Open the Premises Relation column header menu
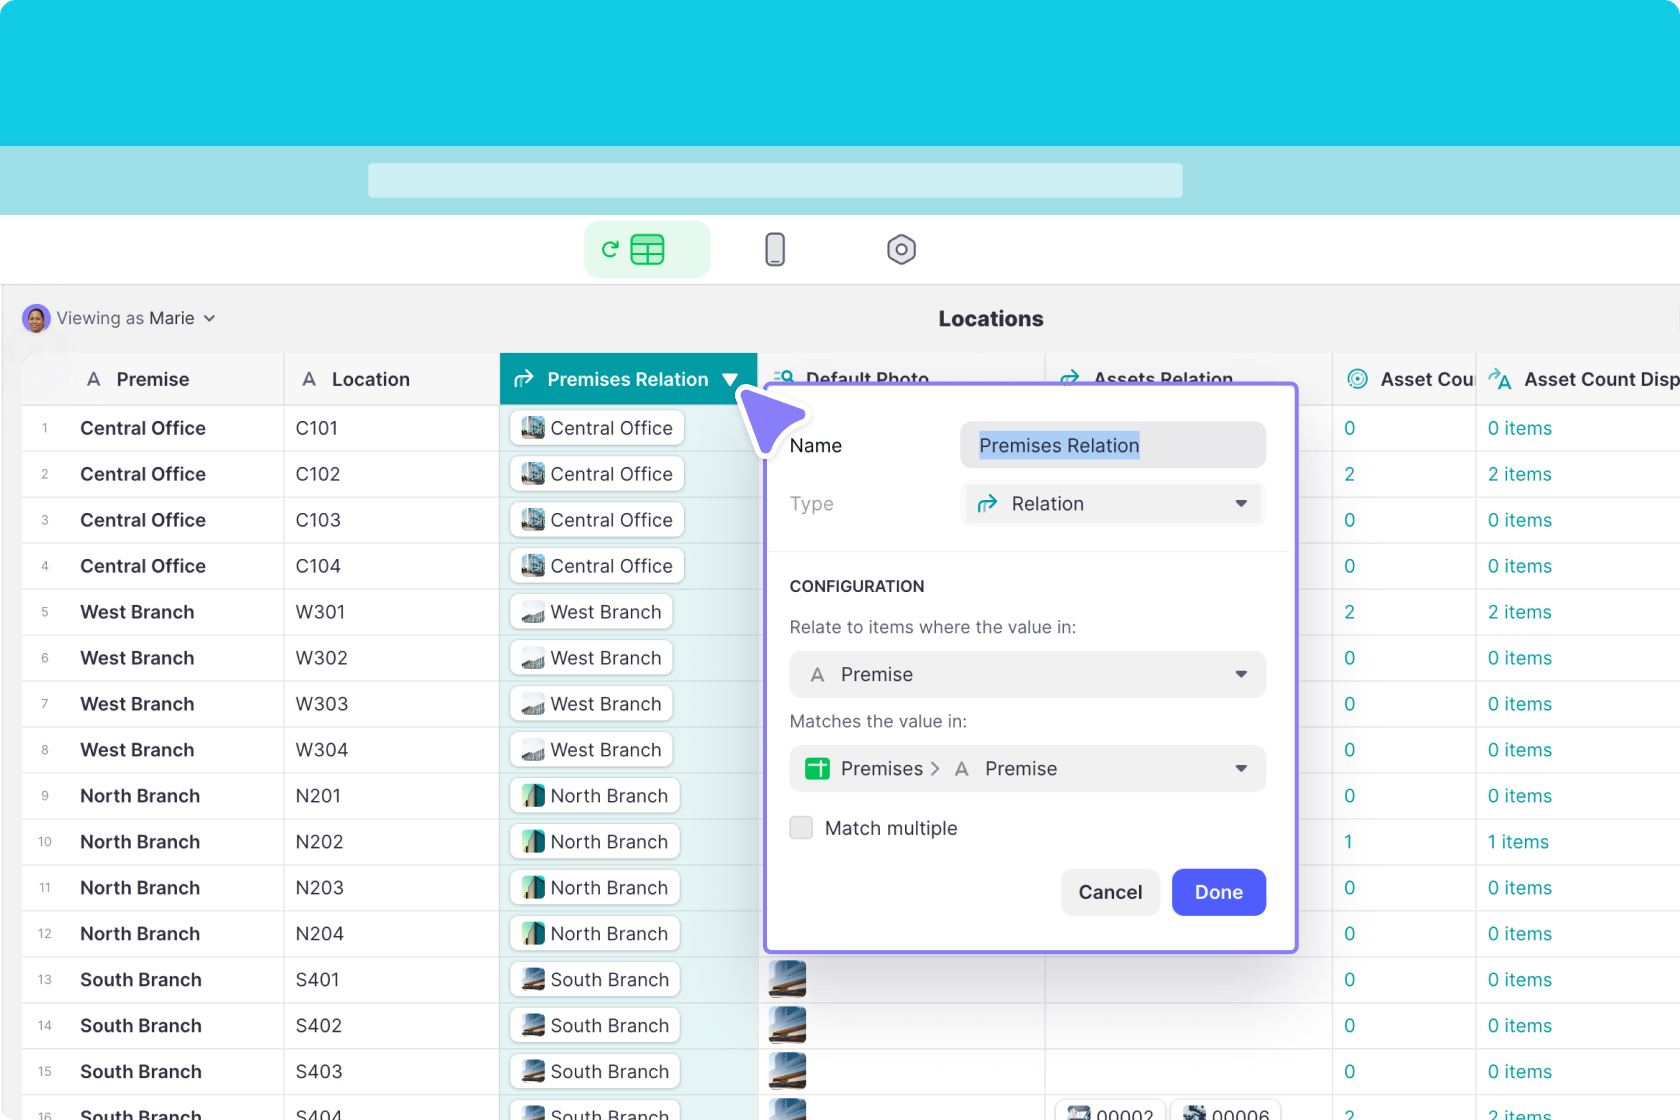This screenshot has width=1680, height=1120. point(730,379)
